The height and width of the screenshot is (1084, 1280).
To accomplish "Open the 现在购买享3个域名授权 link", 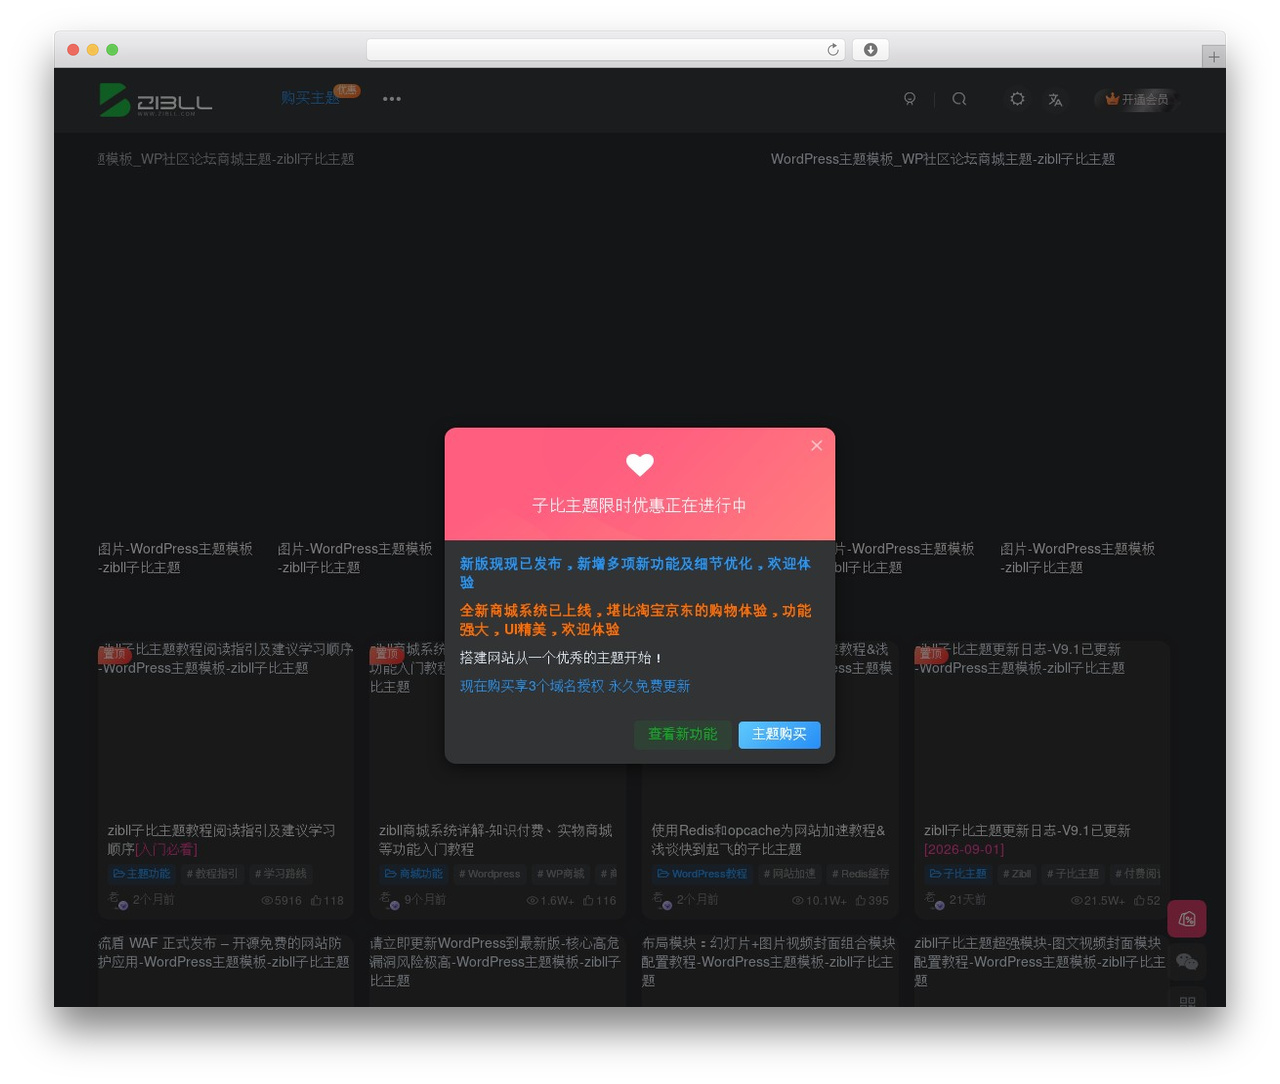I will [x=575, y=686].
